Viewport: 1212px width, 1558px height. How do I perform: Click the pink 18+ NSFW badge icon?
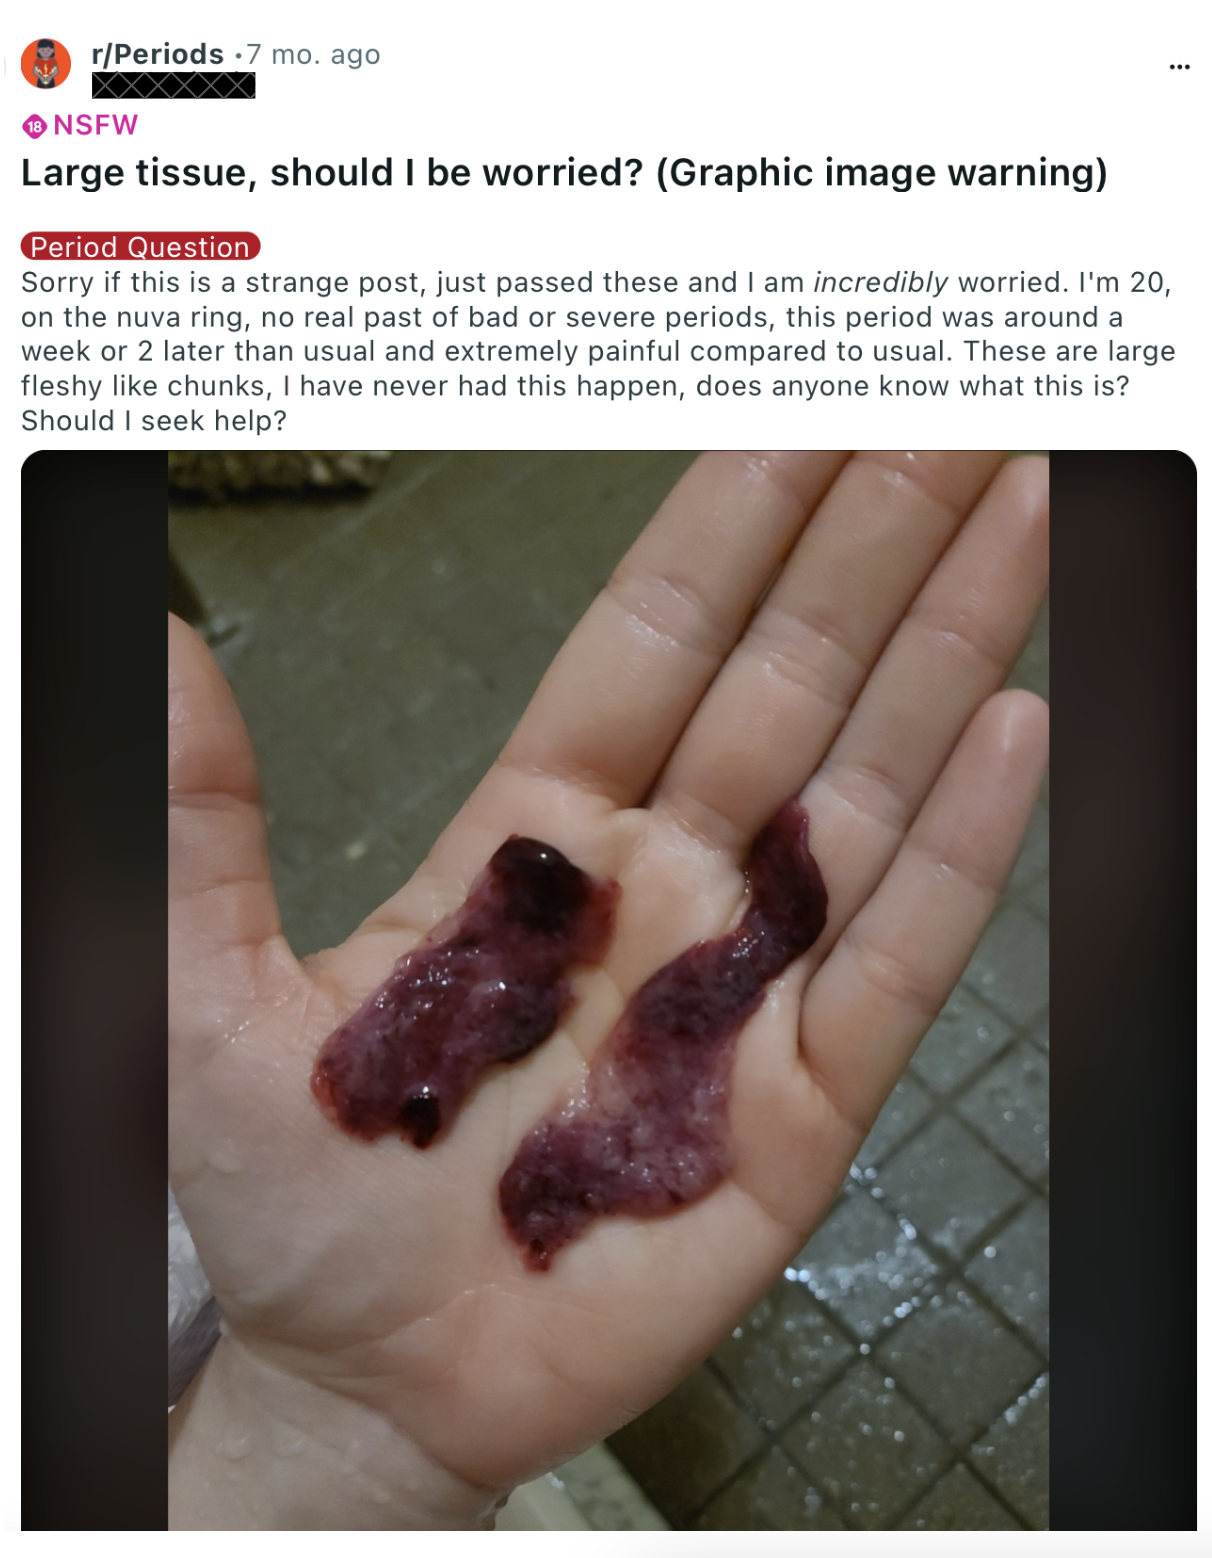(x=35, y=126)
